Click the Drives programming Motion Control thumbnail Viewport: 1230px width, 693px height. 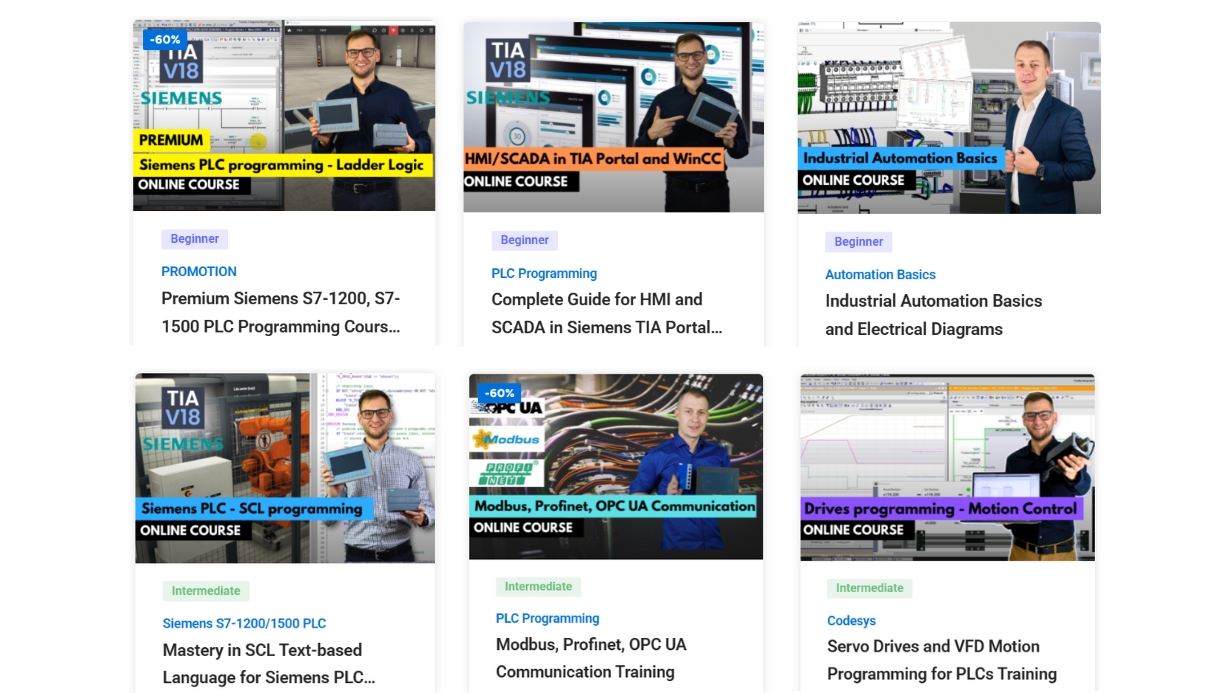(x=947, y=467)
